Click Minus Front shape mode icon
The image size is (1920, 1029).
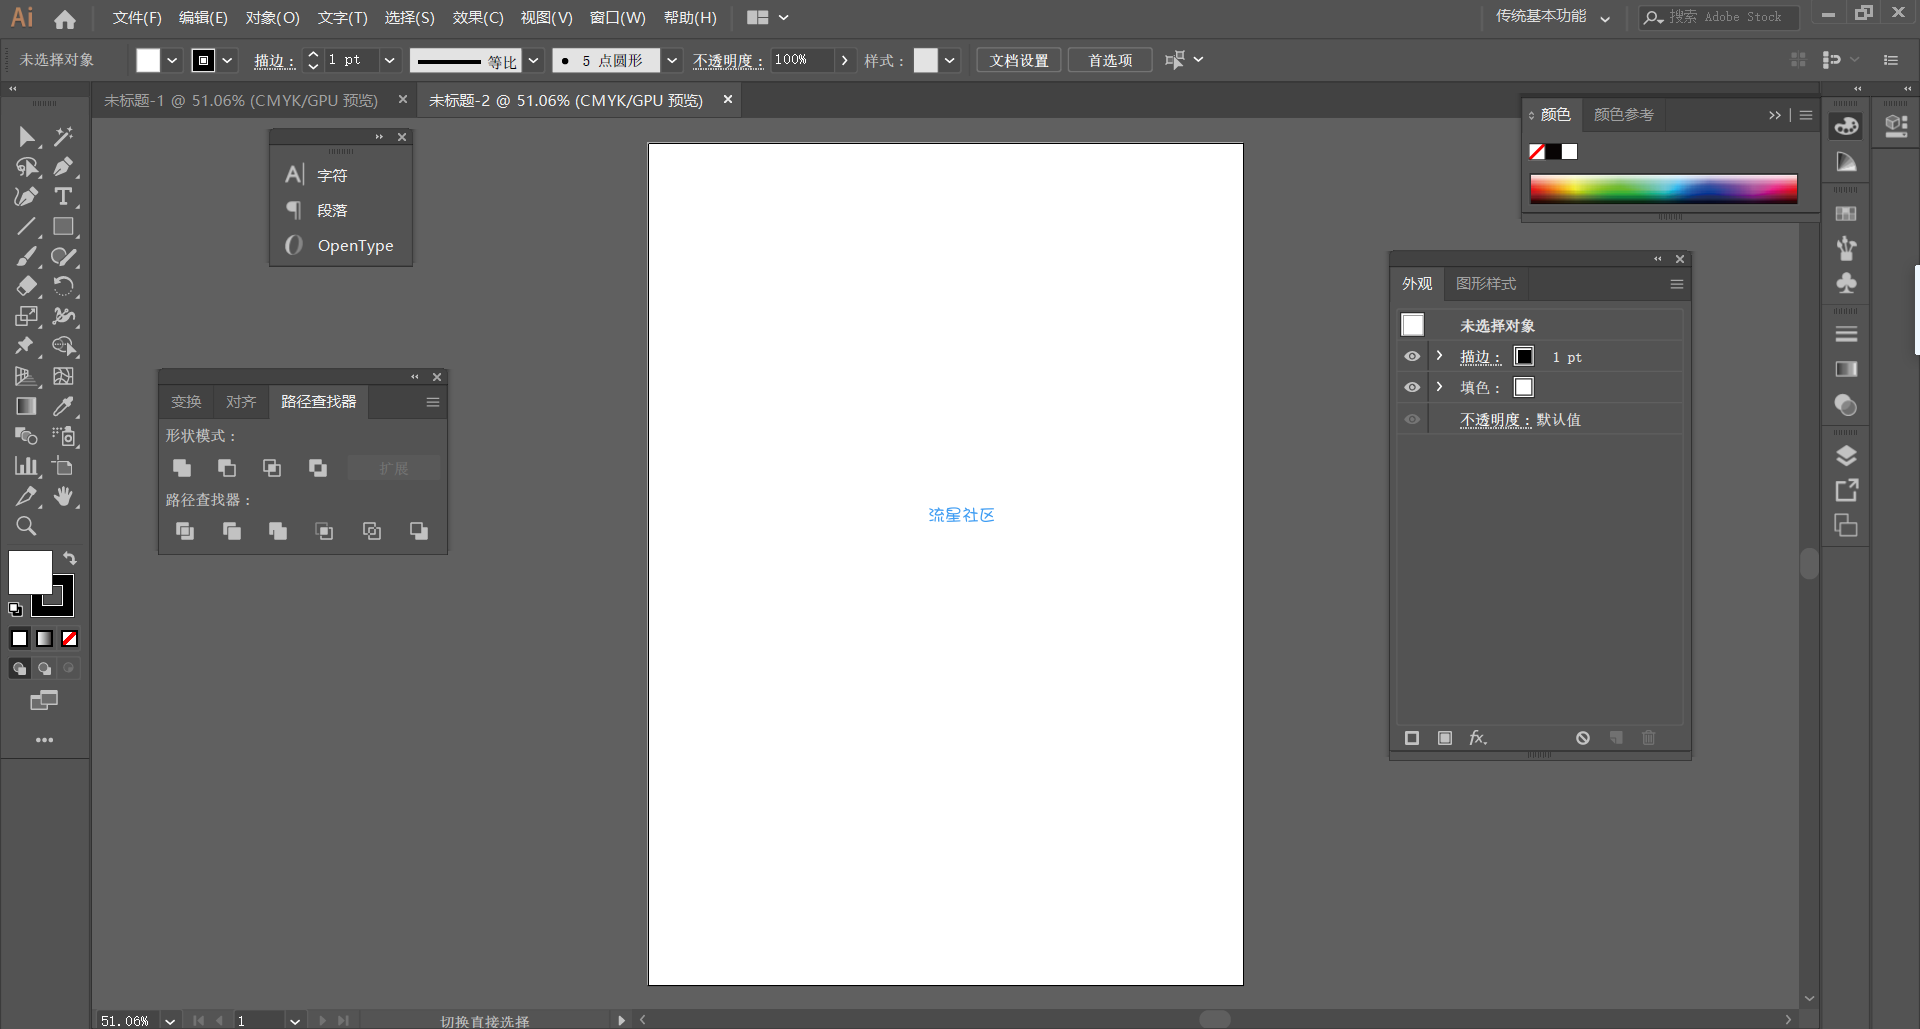click(227, 468)
